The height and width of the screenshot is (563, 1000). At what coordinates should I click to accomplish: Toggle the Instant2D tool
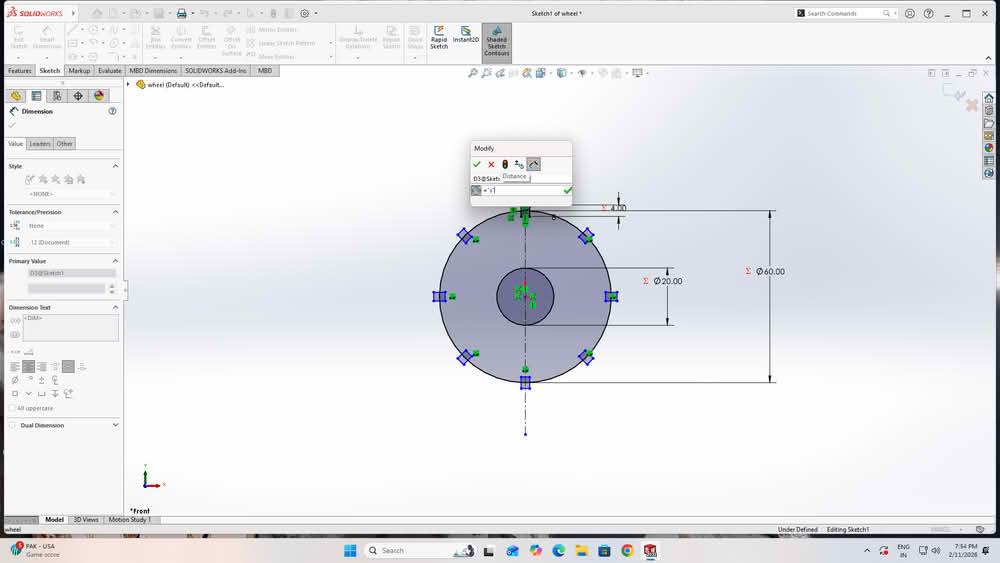pyautogui.click(x=466, y=35)
